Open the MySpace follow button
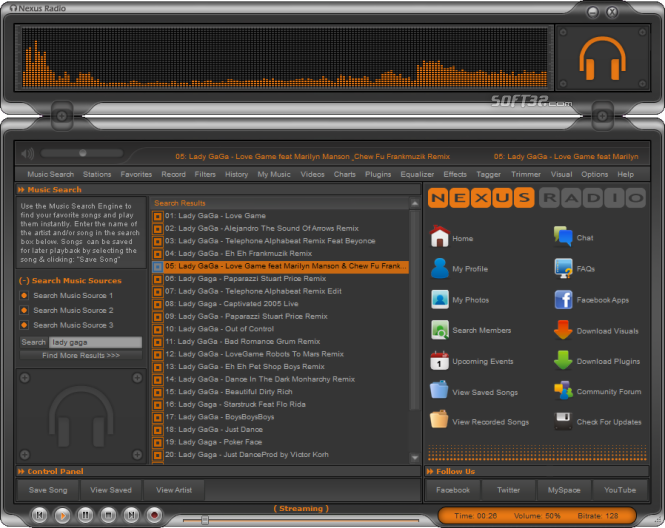 click(x=564, y=490)
